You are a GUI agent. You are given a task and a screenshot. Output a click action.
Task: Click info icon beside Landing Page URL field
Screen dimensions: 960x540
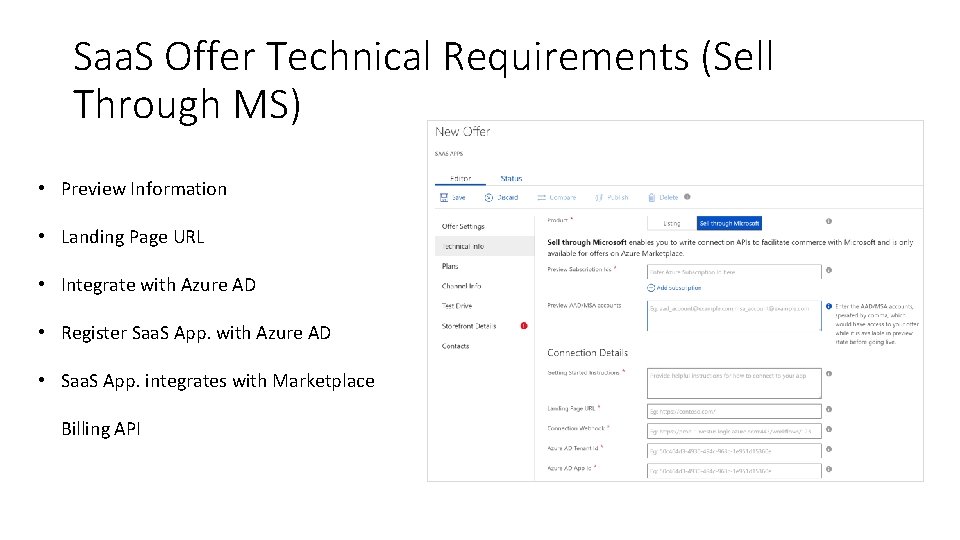point(828,409)
